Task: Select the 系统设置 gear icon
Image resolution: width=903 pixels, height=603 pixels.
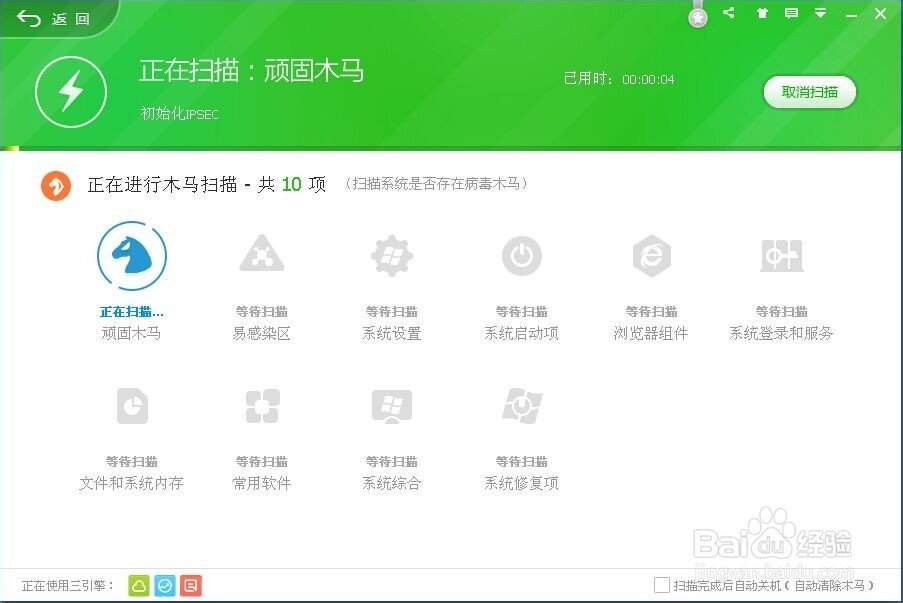Action: pos(392,255)
